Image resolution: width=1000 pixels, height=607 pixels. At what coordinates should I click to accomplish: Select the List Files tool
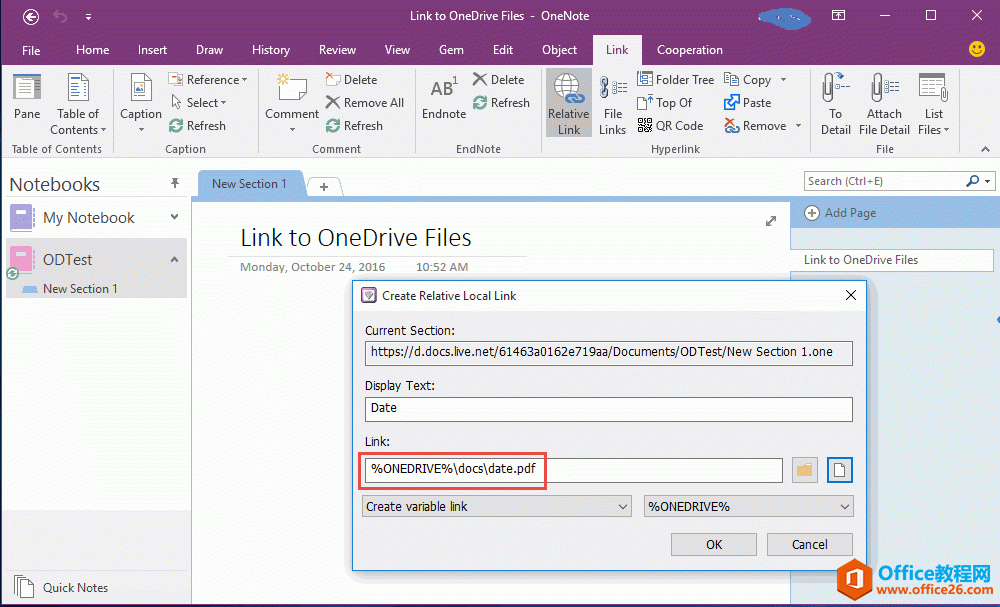point(933,102)
